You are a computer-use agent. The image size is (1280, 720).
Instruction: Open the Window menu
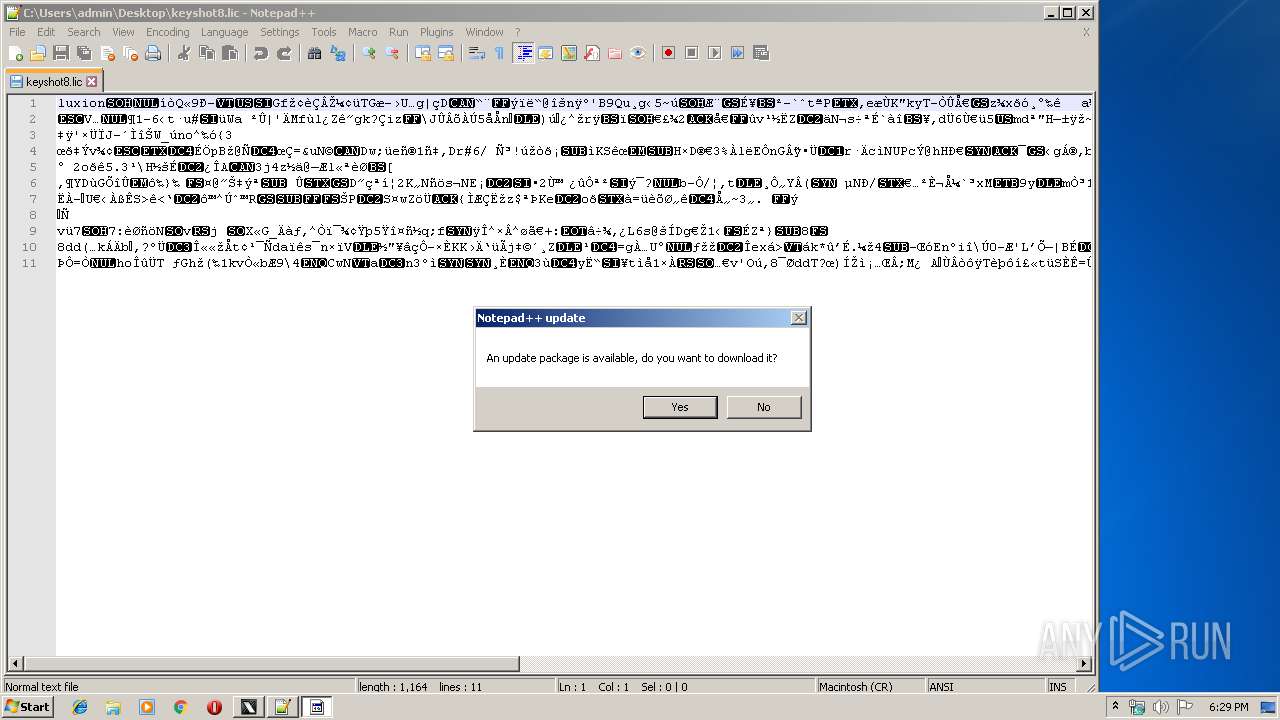tap(485, 32)
